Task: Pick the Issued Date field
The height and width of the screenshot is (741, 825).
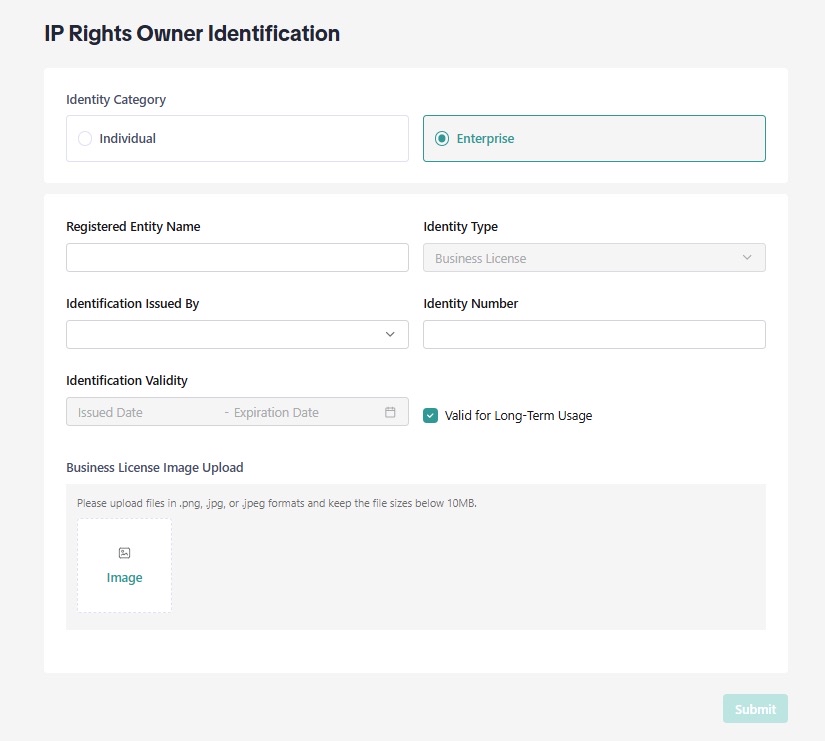Action: pyautogui.click(x=130, y=412)
